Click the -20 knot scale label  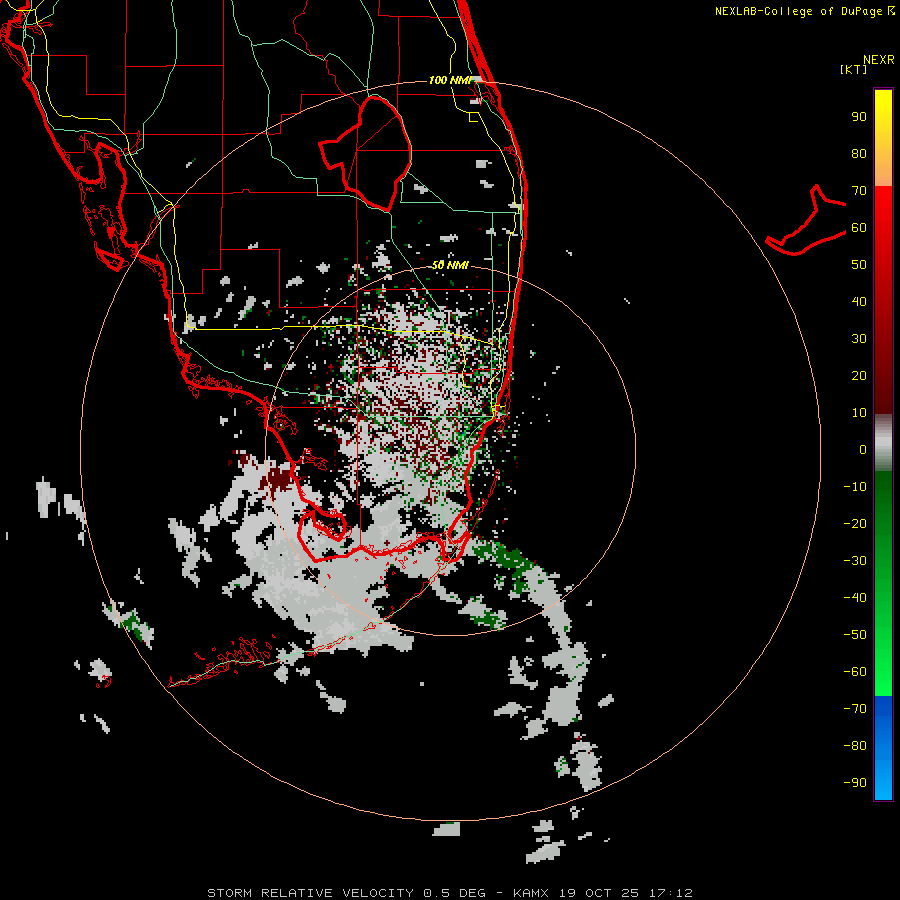(x=855, y=524)
